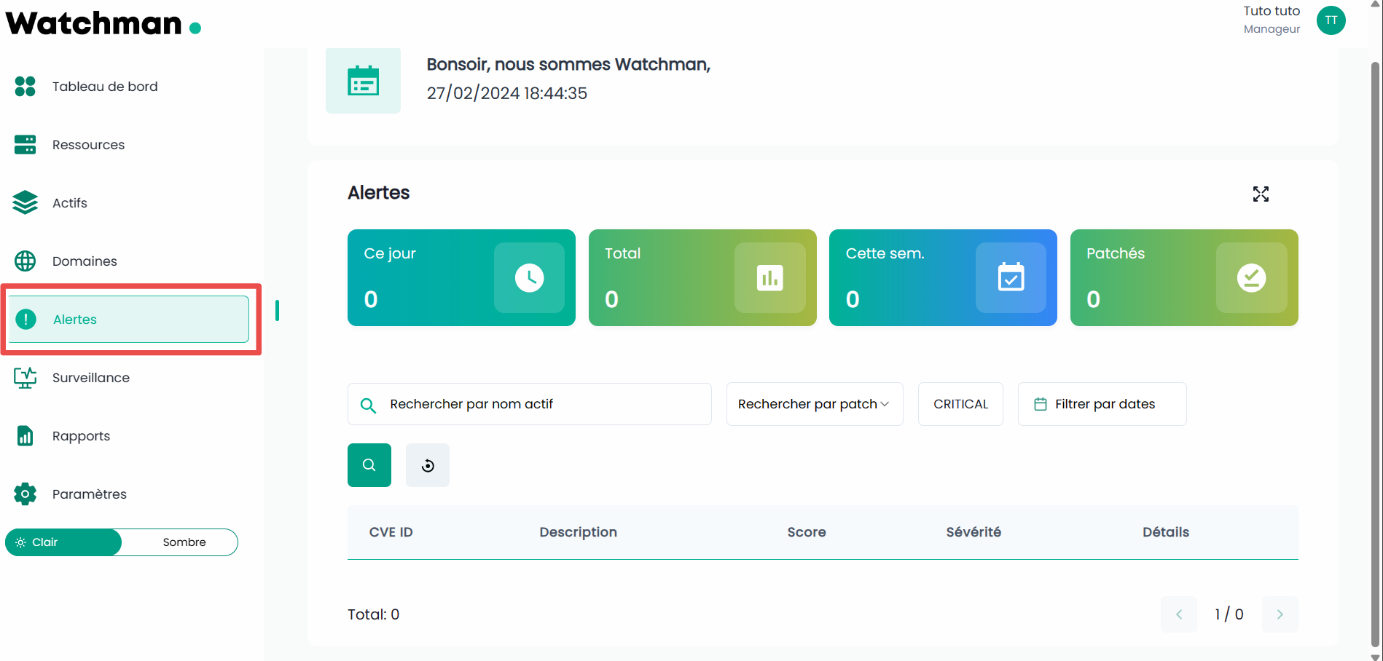Click the Actifs layers icon
This screenshot has height=661, width=1383.
point(25,203)
